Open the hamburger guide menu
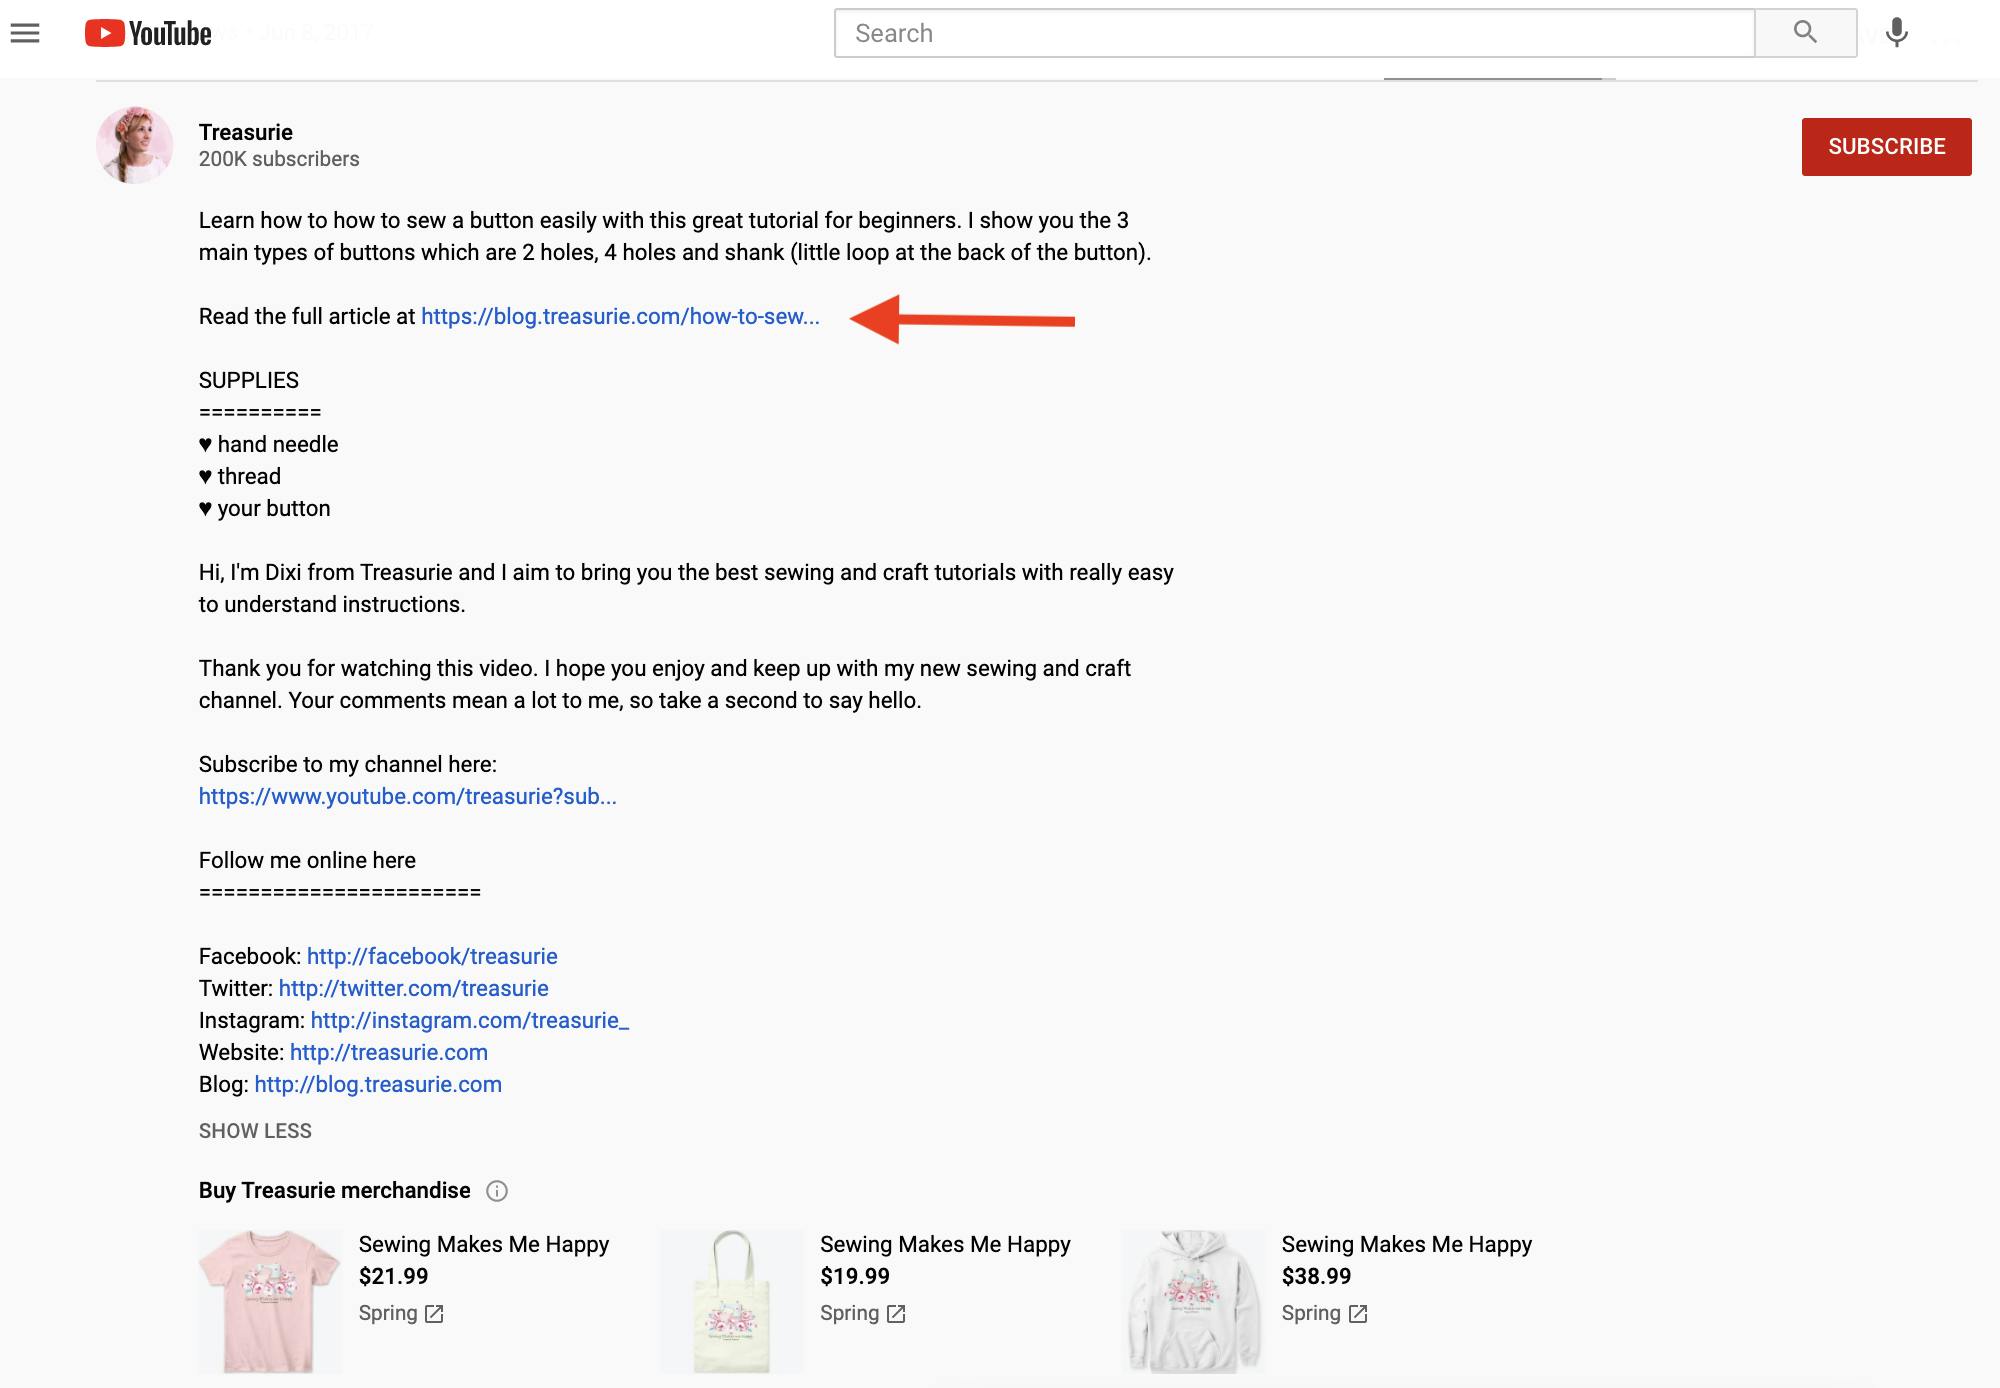This screenshot has height=1388, width=2000. tap(25, 33)
